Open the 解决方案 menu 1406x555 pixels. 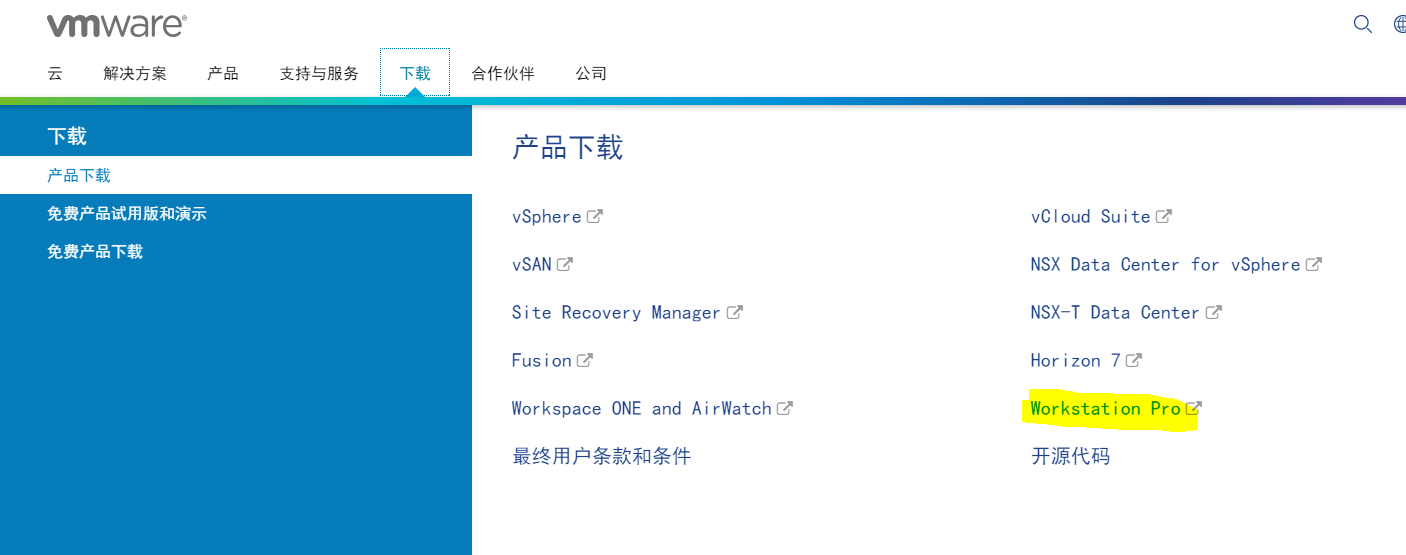135,73
